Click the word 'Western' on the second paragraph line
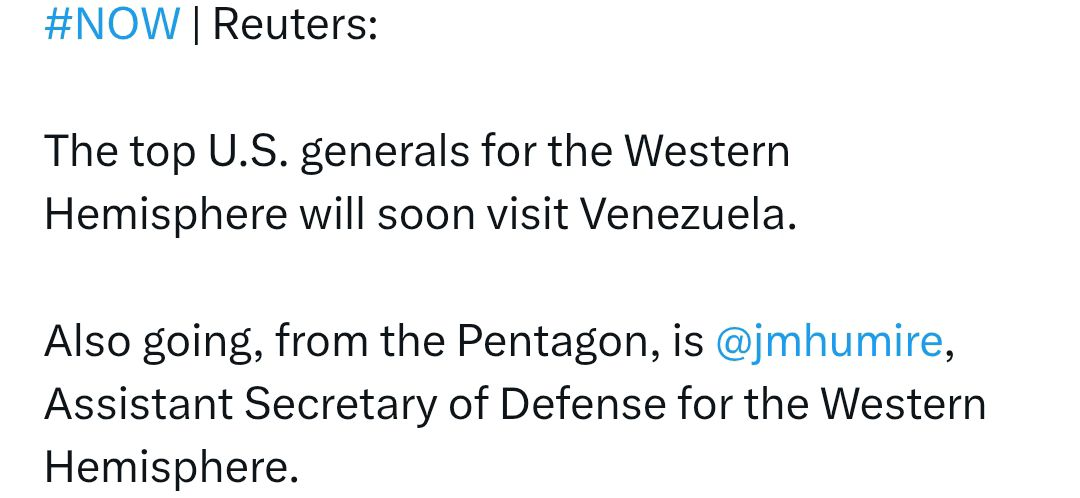The width and height of the screenshot is (1080, 498). (707, 152)
